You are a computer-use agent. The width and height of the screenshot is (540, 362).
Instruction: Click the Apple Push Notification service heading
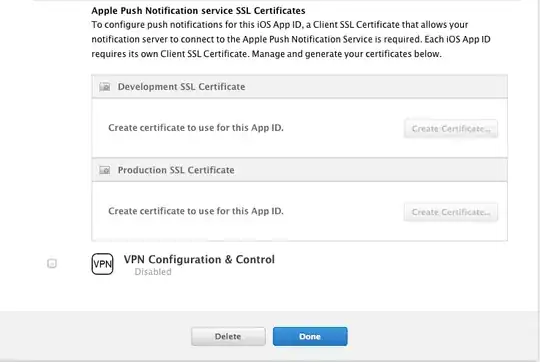198,11
